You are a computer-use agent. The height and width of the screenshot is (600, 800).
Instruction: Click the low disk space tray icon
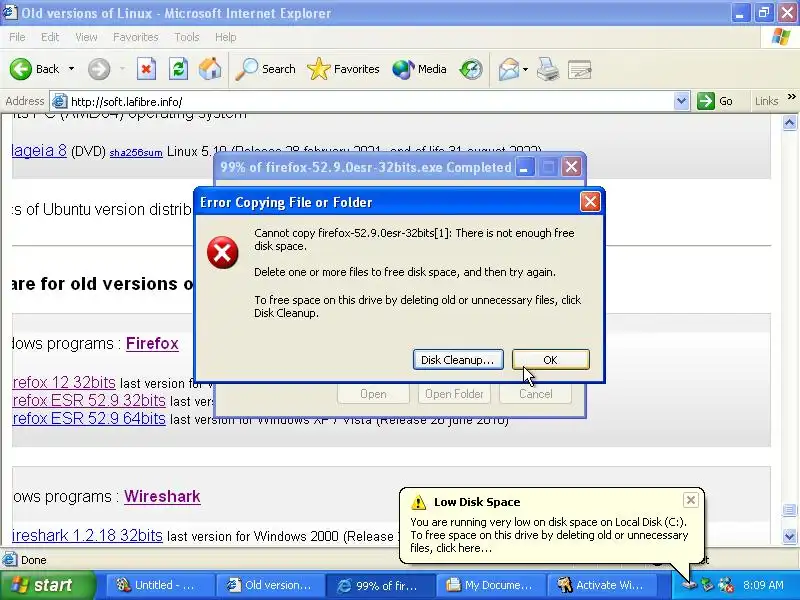689,585
